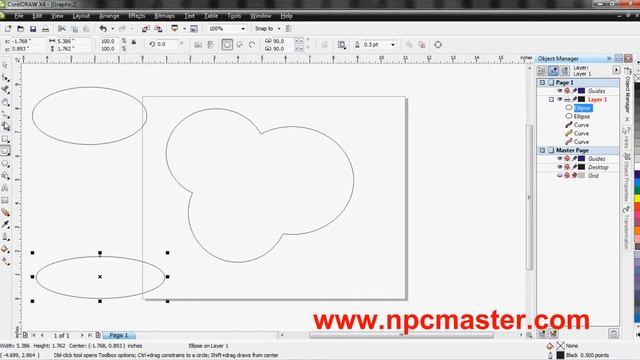Open the Arrange menu

[109, 16]
